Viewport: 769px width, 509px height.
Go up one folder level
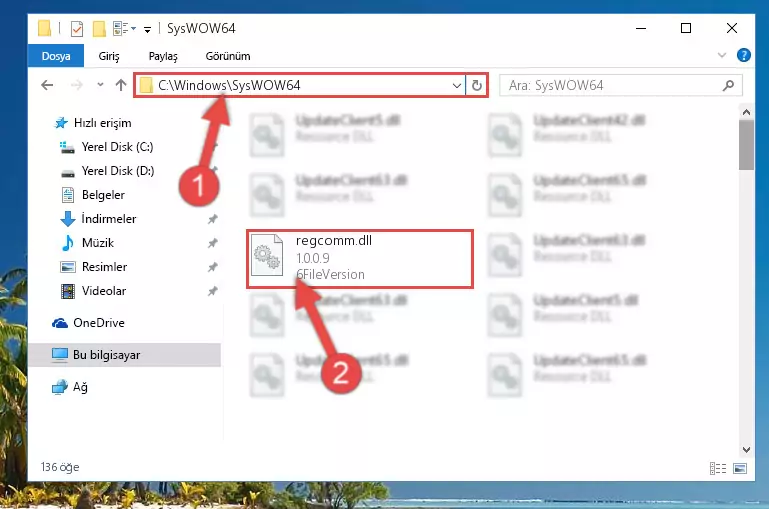click(x=121, y=85)
